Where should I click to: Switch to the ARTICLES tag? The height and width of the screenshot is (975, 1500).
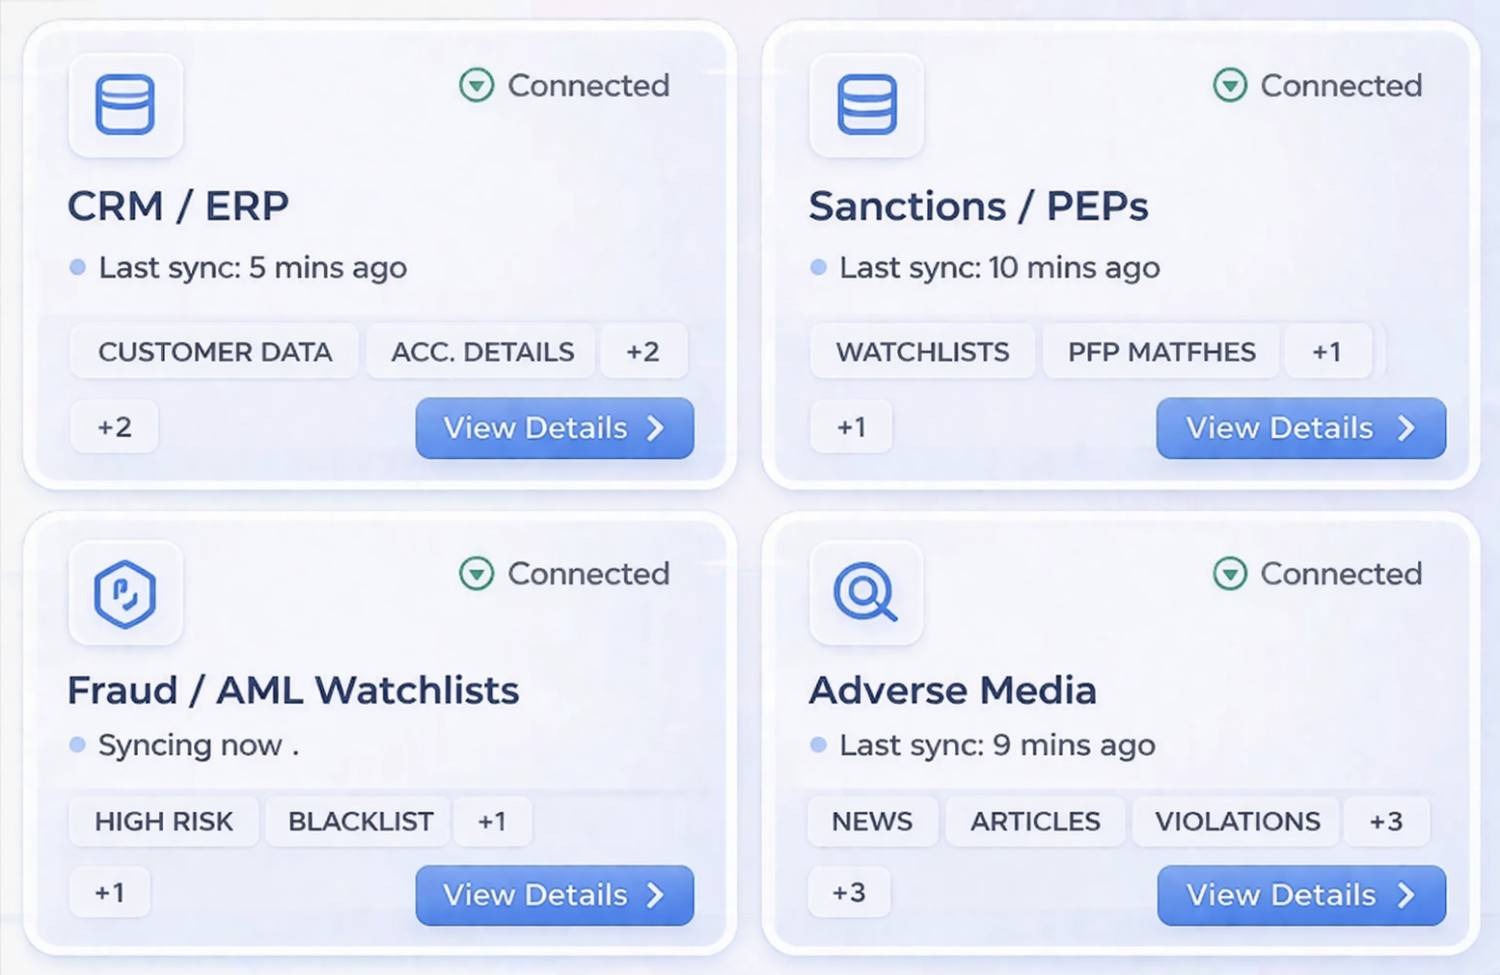(1034, 821)
